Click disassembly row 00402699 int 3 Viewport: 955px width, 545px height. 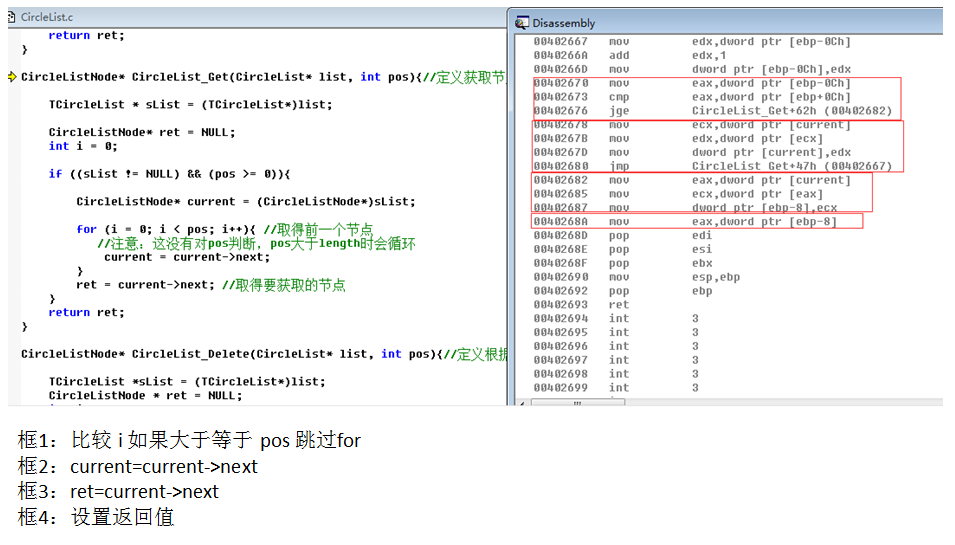point(616,388)
